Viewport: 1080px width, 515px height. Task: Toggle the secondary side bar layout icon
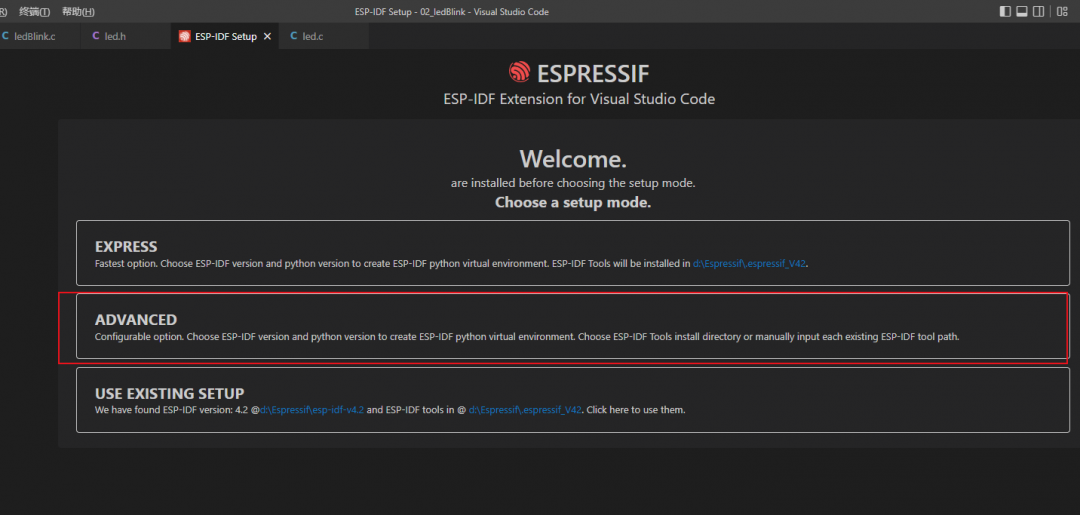pyautogui.click(x=1039, y=12)
